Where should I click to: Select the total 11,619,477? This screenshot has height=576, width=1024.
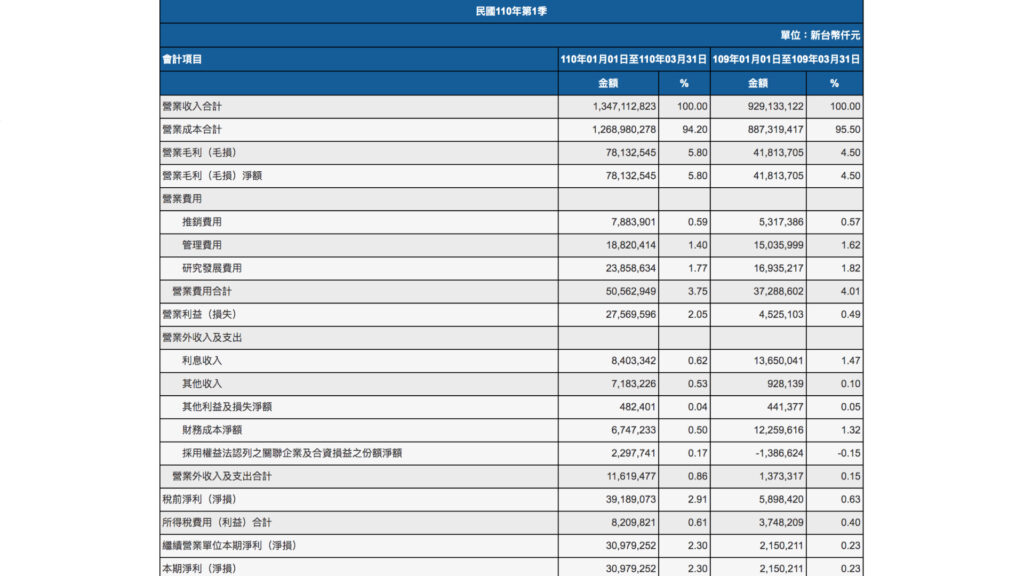631,477
